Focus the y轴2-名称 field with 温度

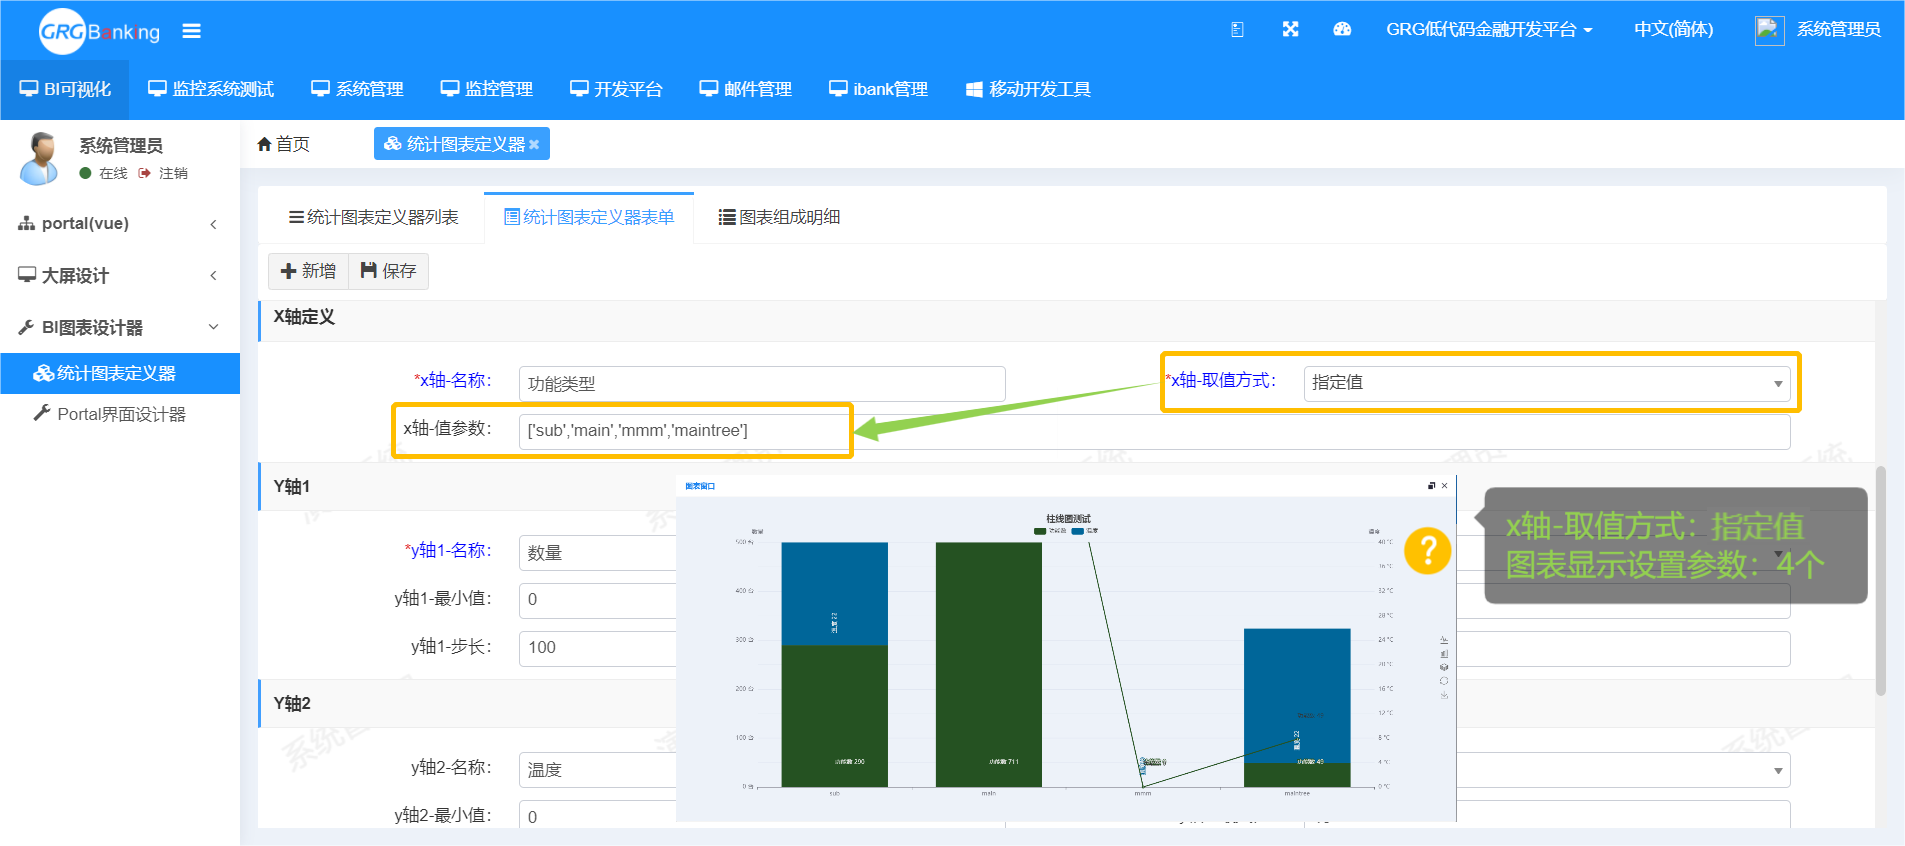coord(598,770)
